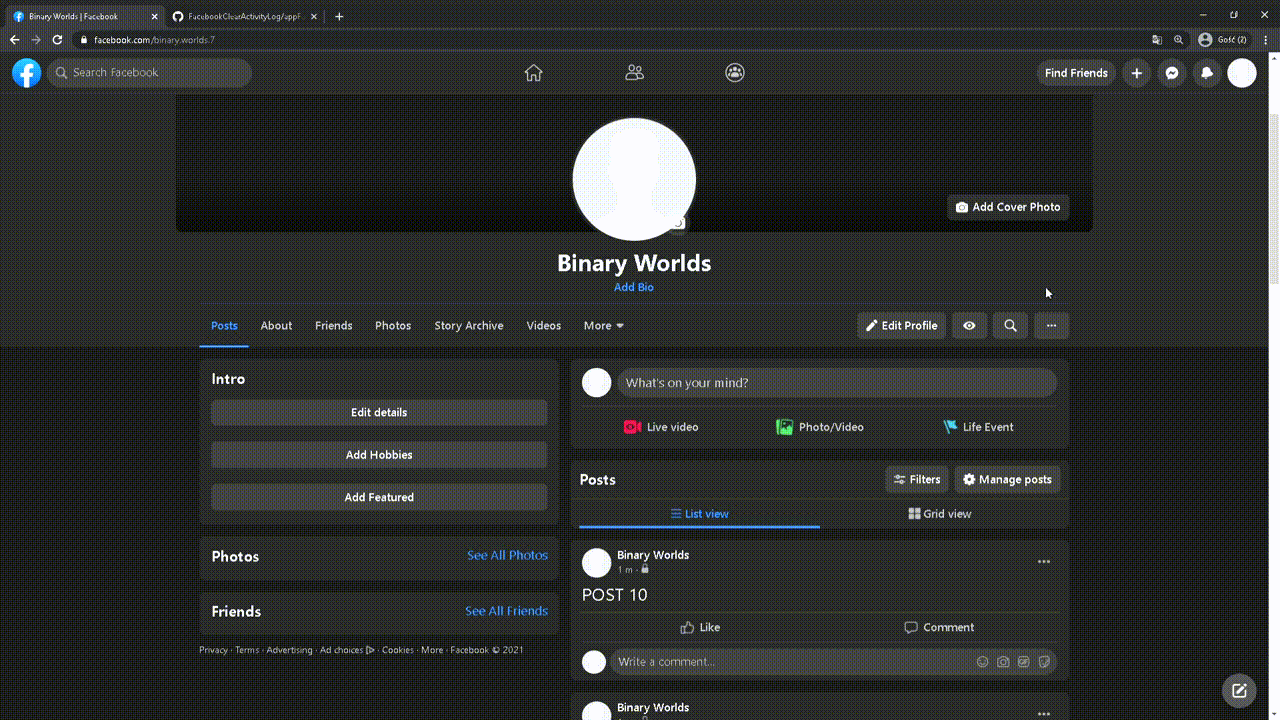The height and width of the screenshot is (720, 1280).
Task: Click the camera icon on profile picture
Action: point(678,223)
